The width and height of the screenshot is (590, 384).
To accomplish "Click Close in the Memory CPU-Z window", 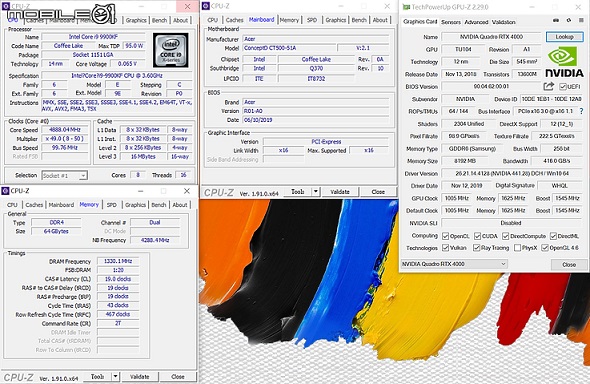I will point(178,376).
